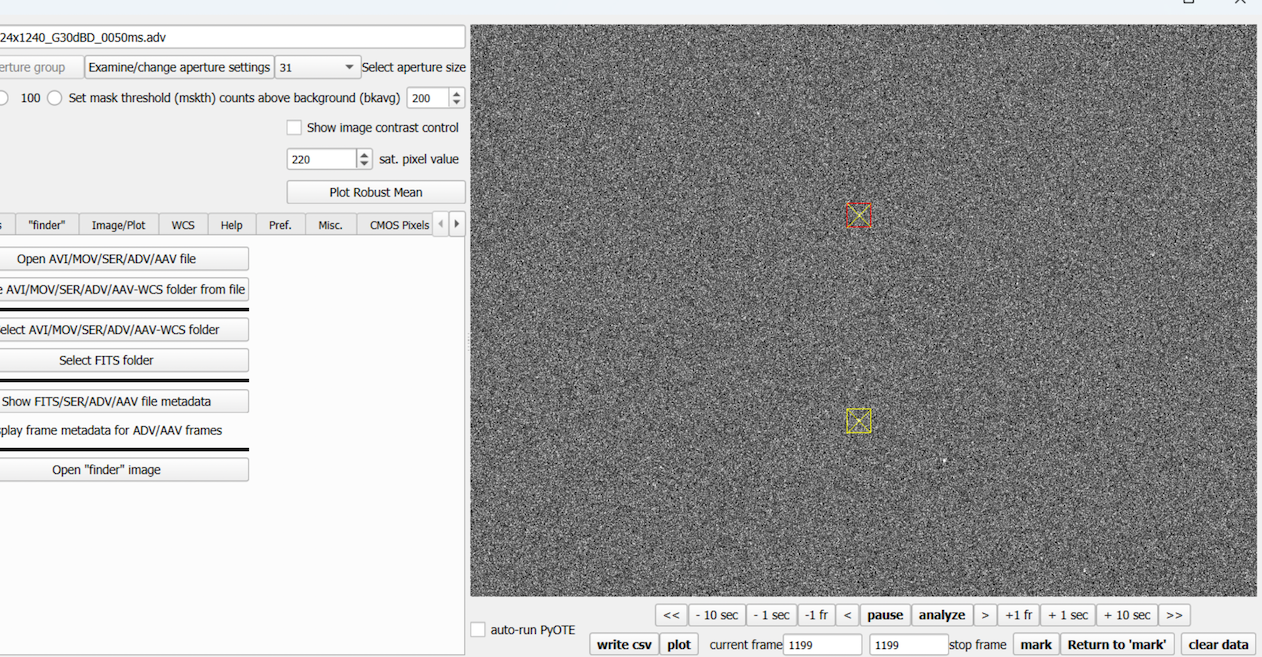Open "finder" image button
The width and height of the screenshot is (1262, 657).
107,470
